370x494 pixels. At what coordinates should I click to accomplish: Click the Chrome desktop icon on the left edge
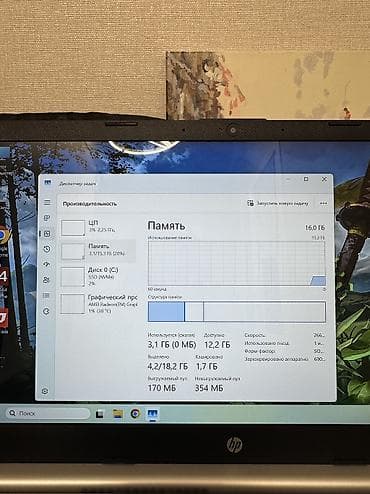tap(3, 234)
